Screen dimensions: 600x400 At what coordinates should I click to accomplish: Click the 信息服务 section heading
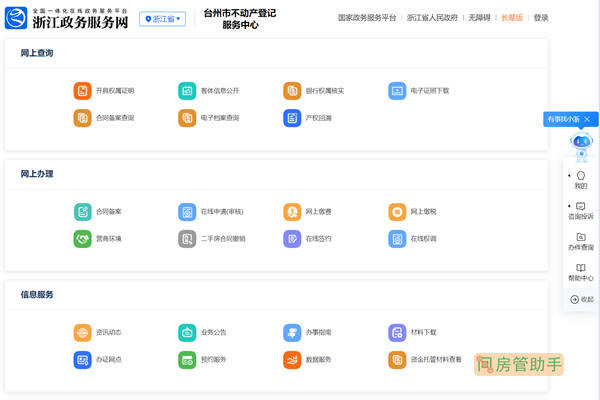(x=37, y=294)
